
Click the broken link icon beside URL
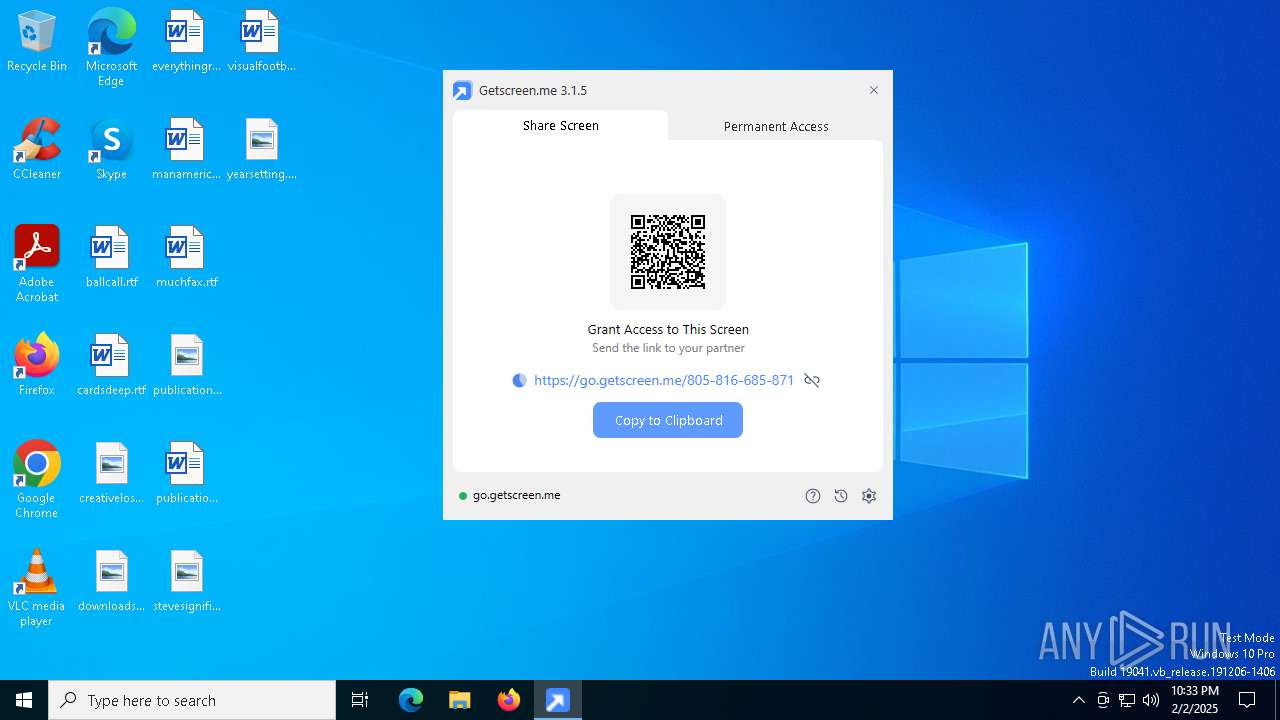pos(812,380)
